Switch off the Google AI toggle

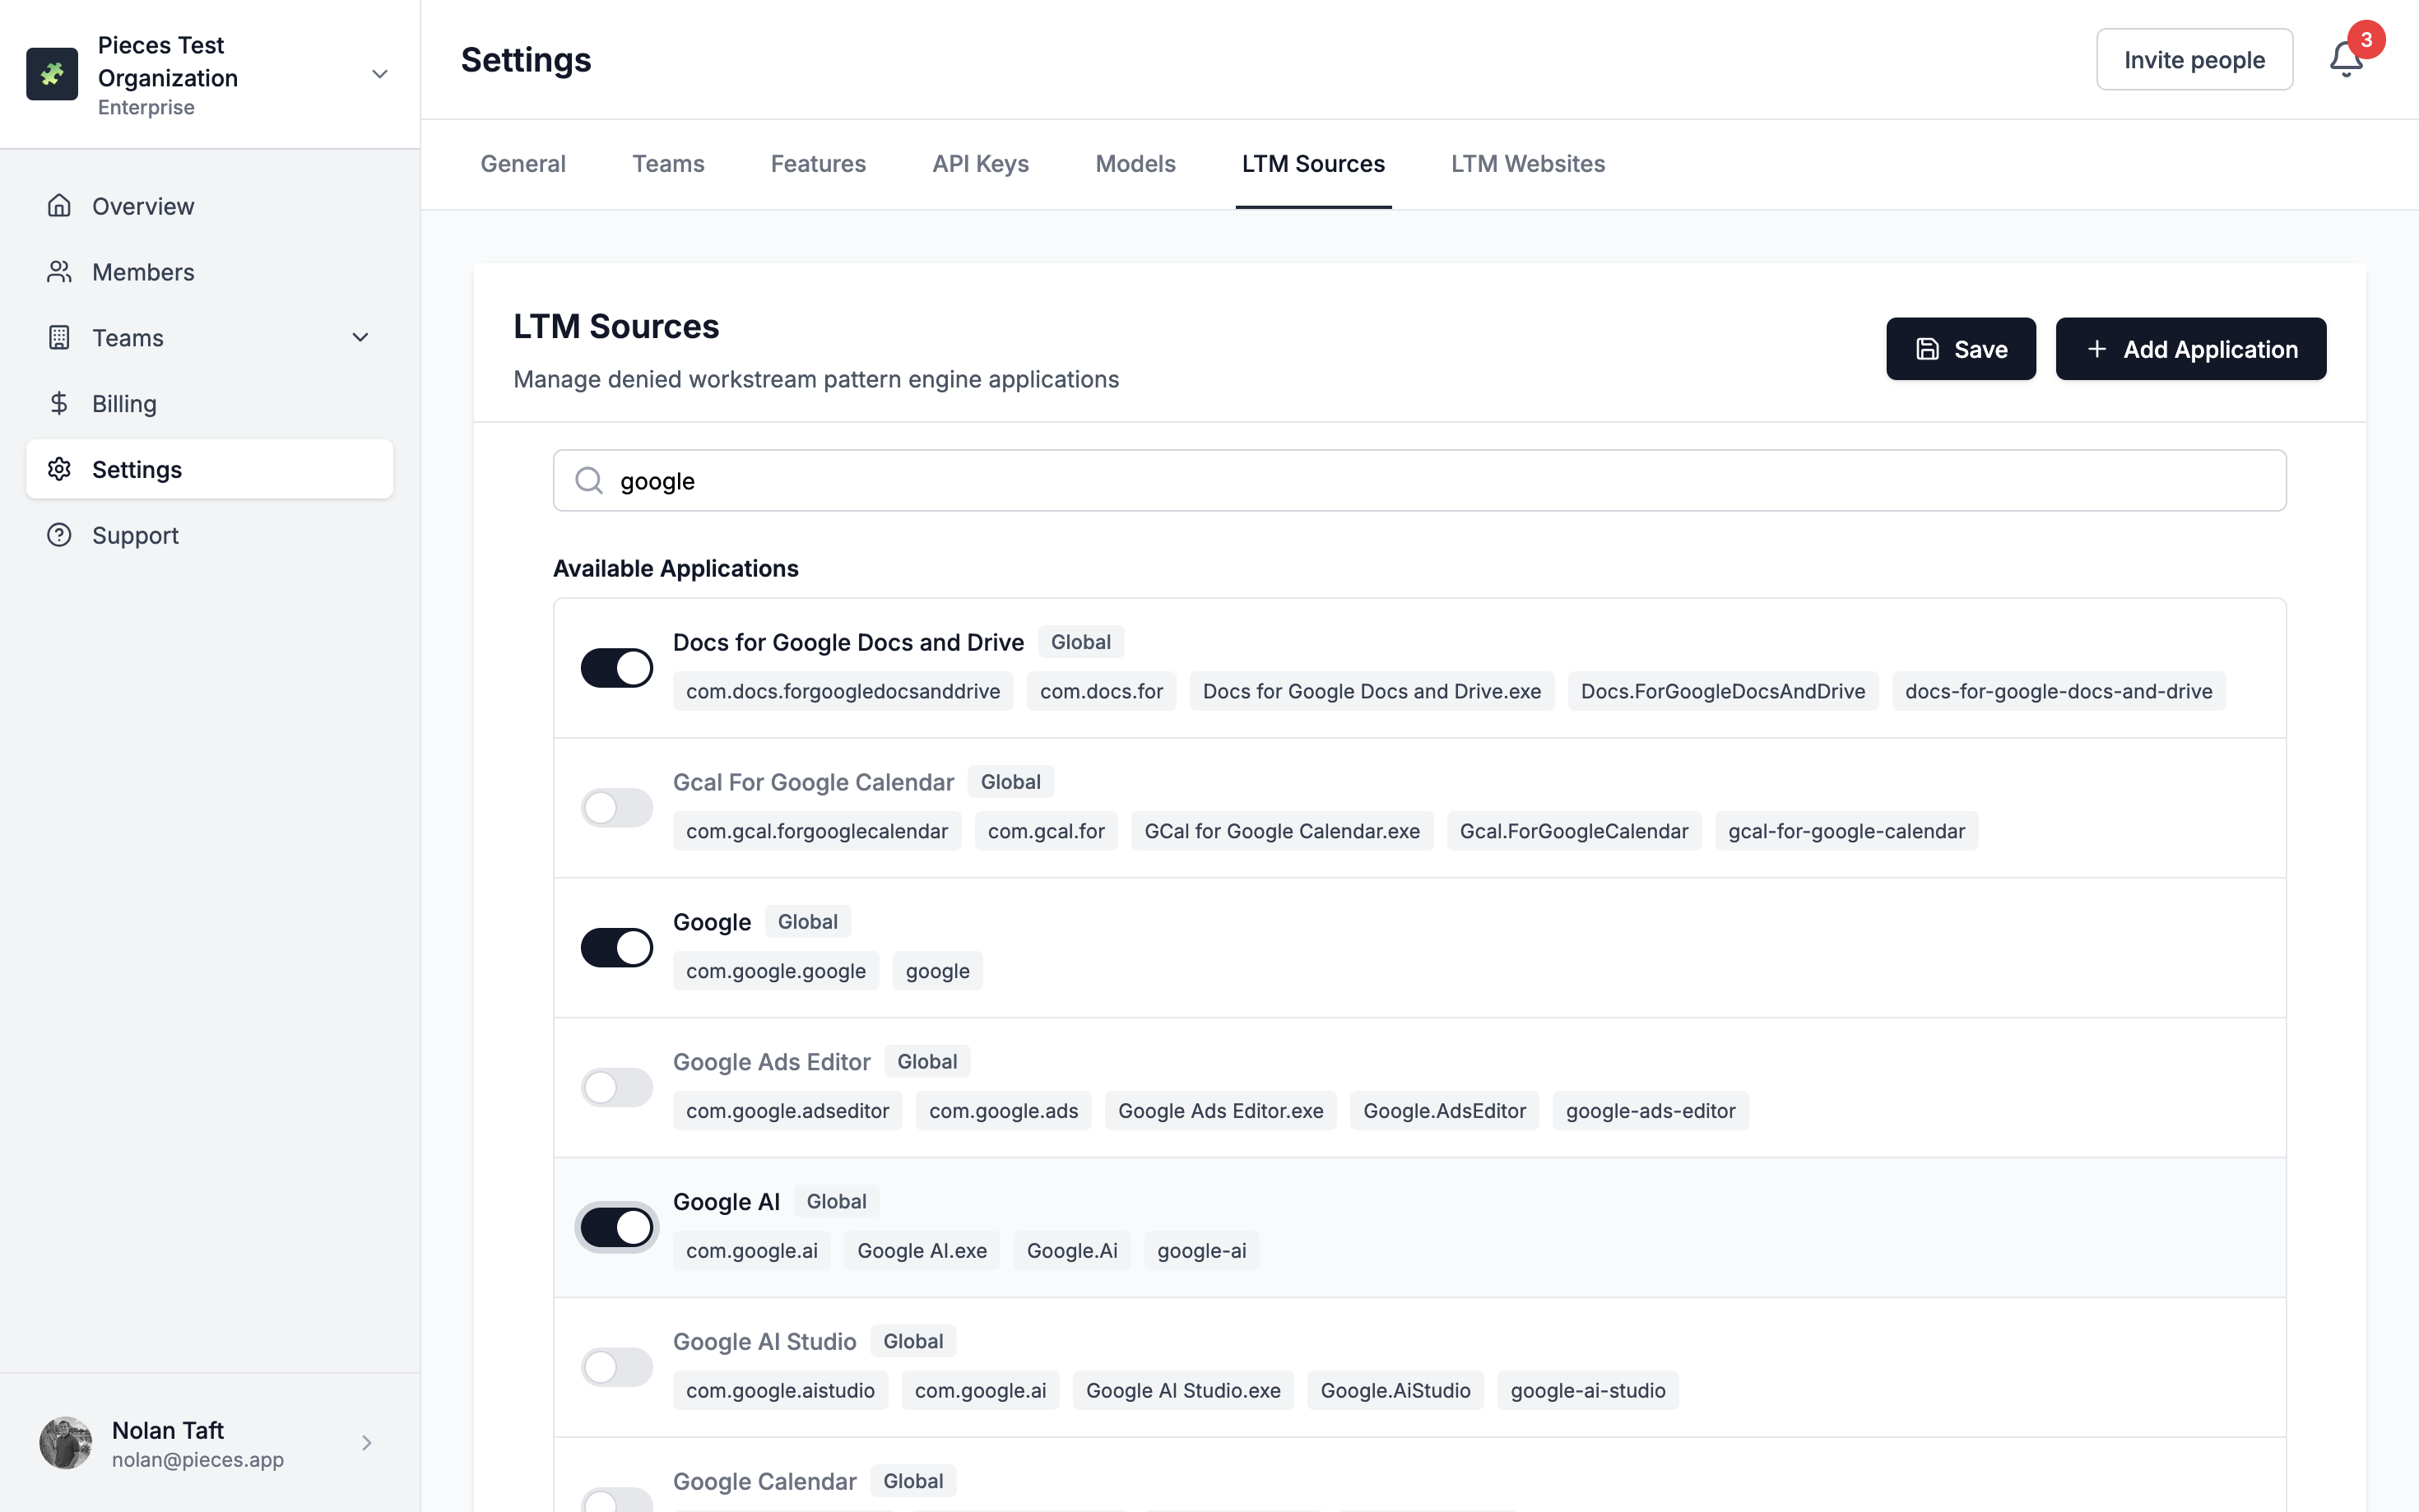point(616,1227)
